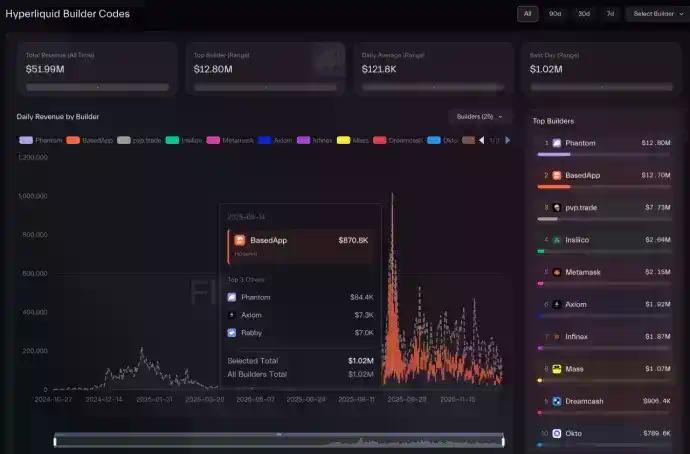The height and width of the screenshot is (454, 690).
Task: Click the right handle of chart range slider
Action: (x=503, y=441)
